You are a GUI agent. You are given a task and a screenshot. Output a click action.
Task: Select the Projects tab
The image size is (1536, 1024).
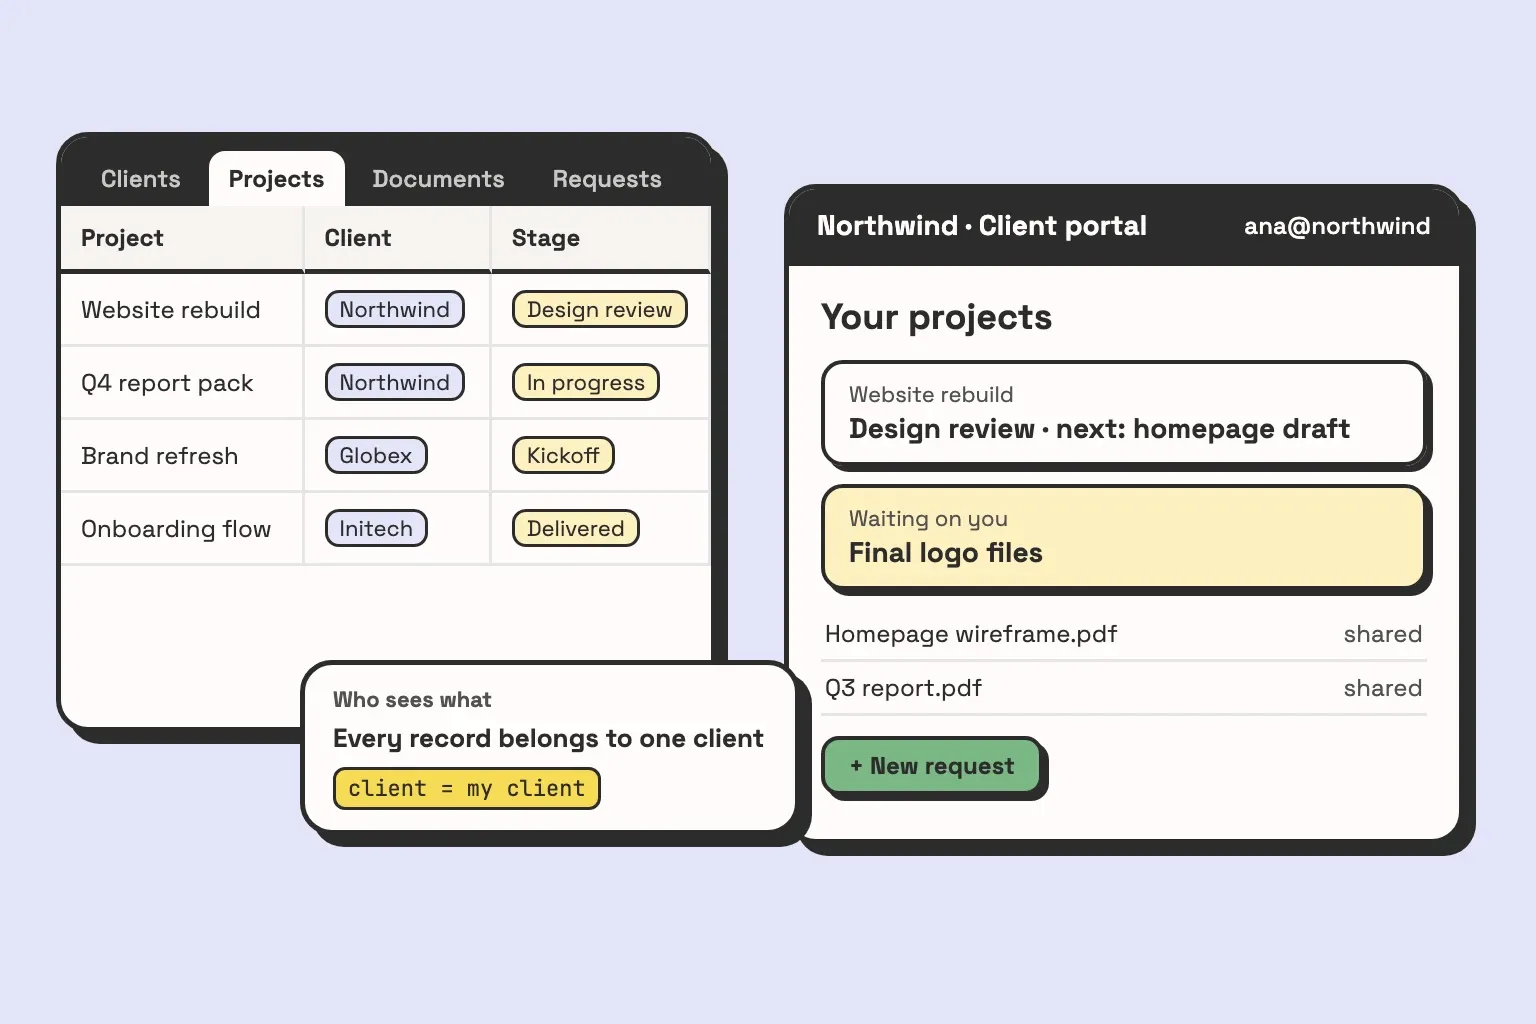click(x=277, y=179)
